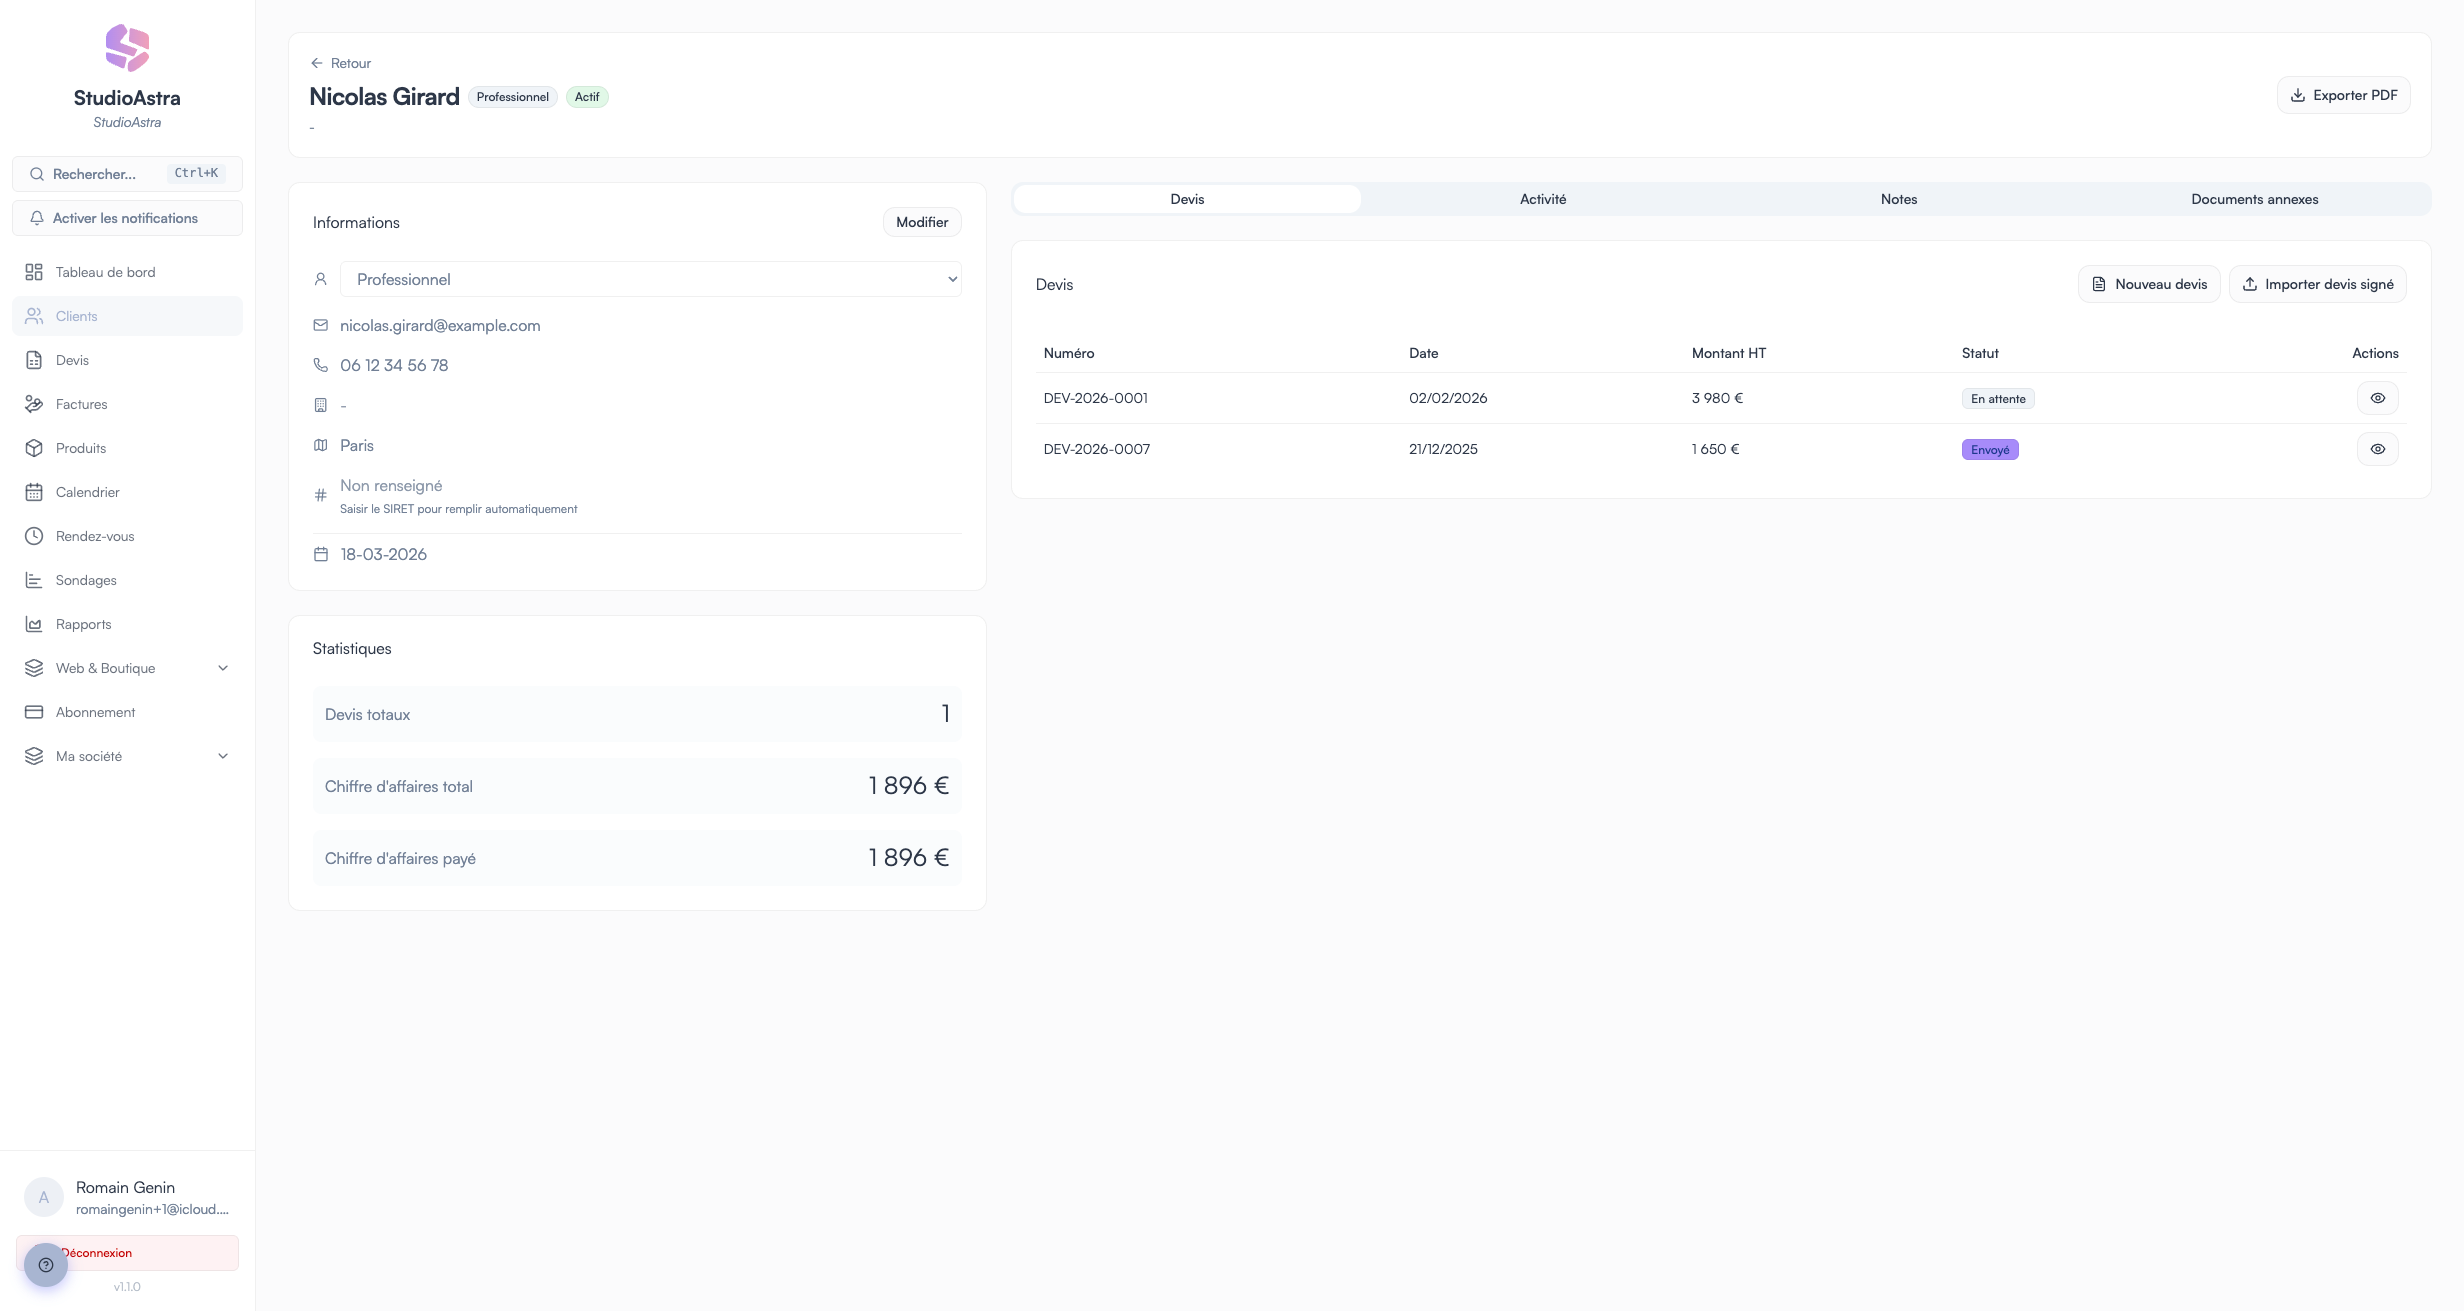The height and width of the screenshot is (1311, 2464).
Task: View quote DEV-2026-0001 with eye icon
Action: (2377, 398)
